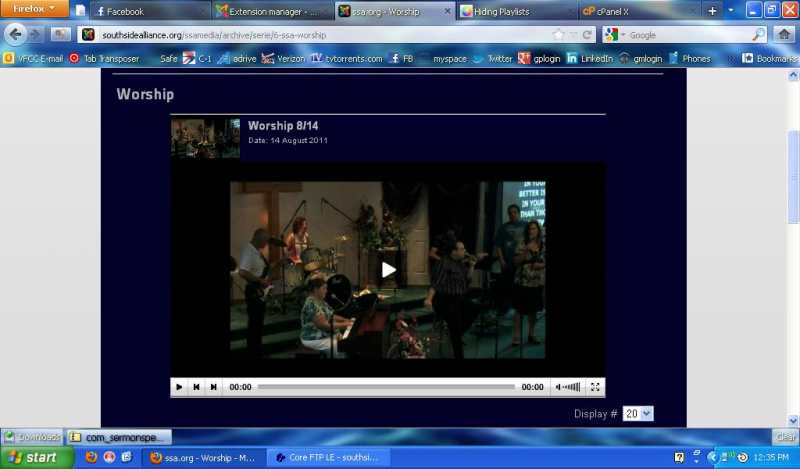This screenshot has width=800, height=469.
Task: Launch Firefox from the quick launch icon
Action: point(91,457)
